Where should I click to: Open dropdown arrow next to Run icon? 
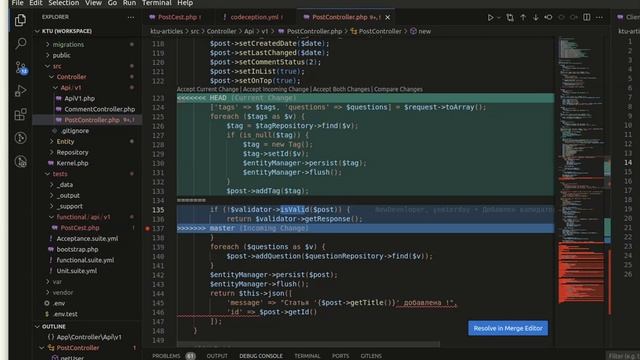click(499, 18)
